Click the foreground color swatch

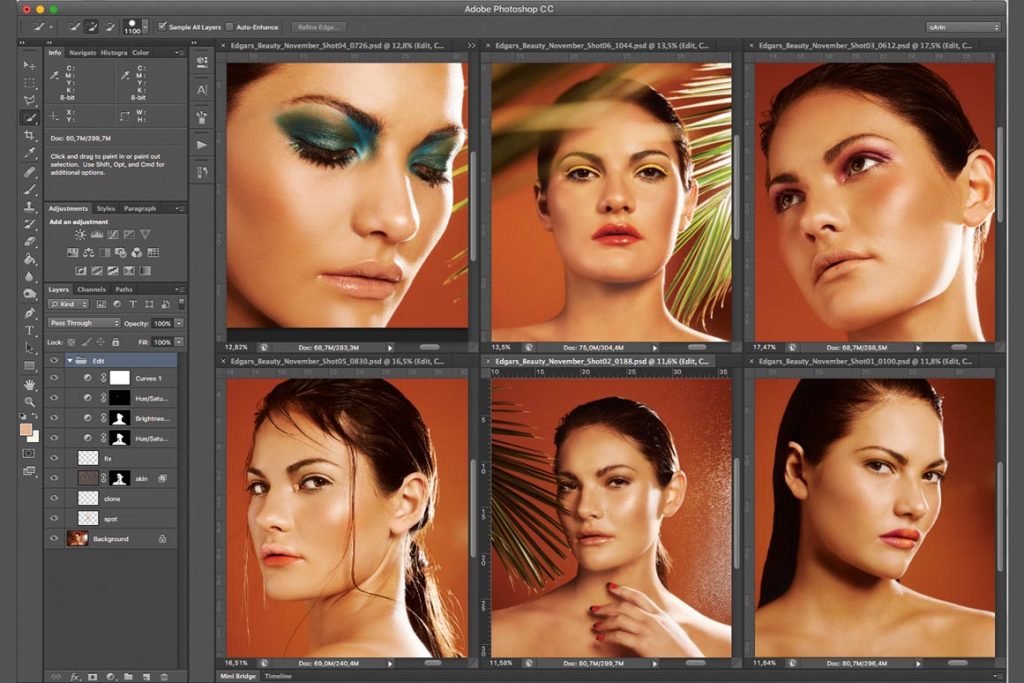(x=26, y=430)
